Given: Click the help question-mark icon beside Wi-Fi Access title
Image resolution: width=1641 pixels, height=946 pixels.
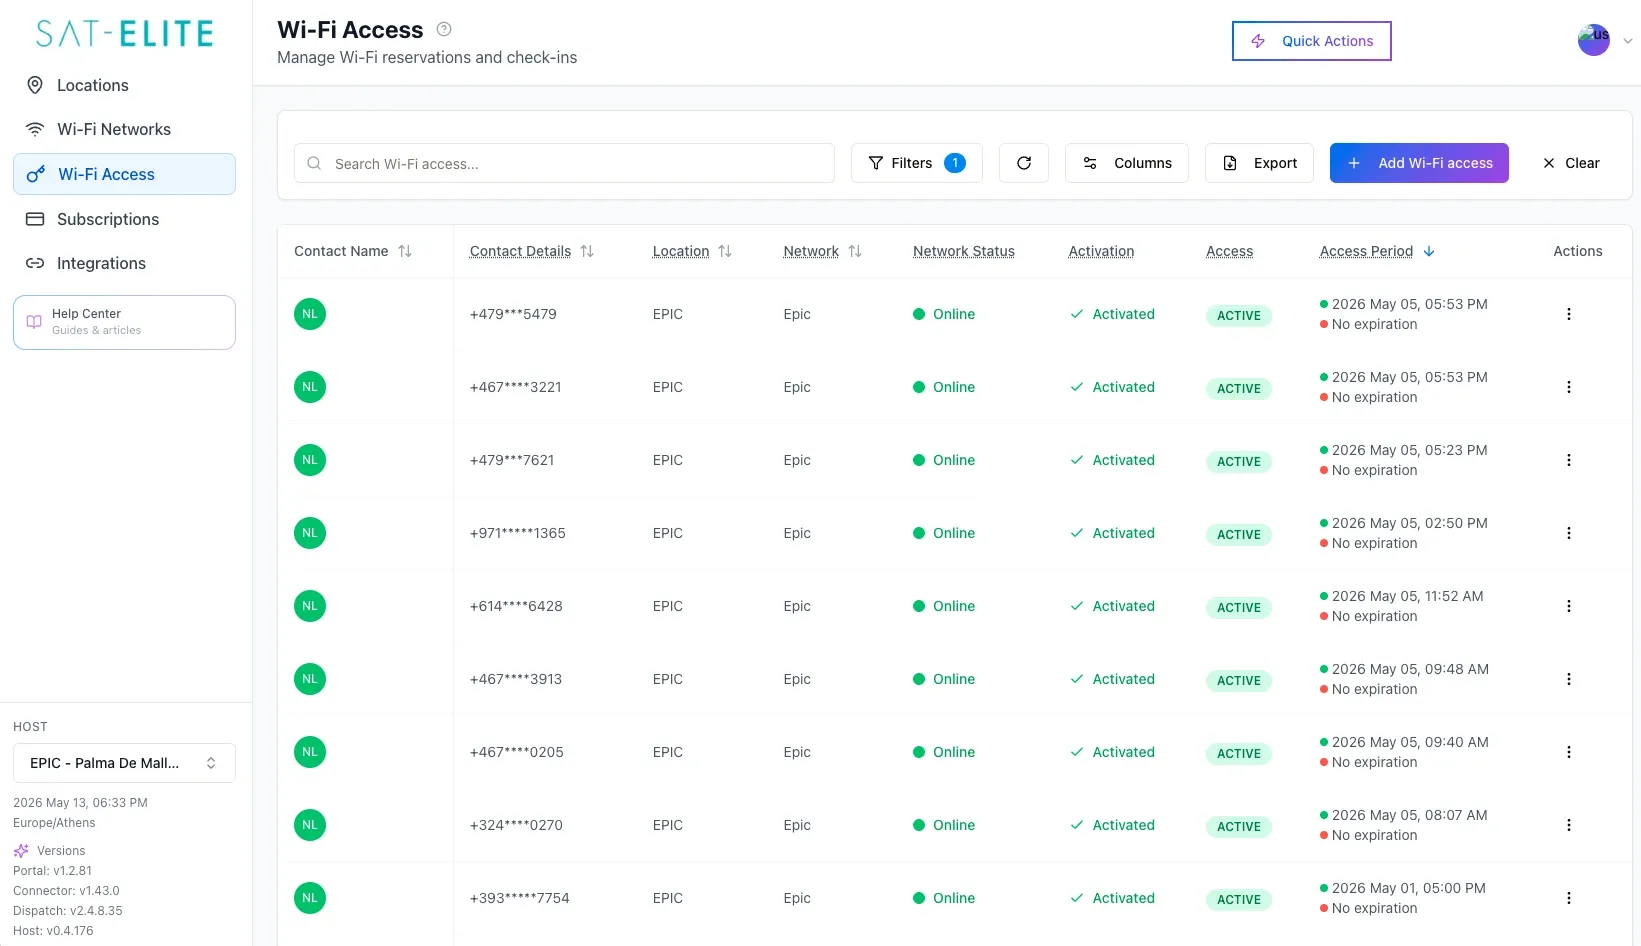Looking at the screenshot, I should point(444,30).
